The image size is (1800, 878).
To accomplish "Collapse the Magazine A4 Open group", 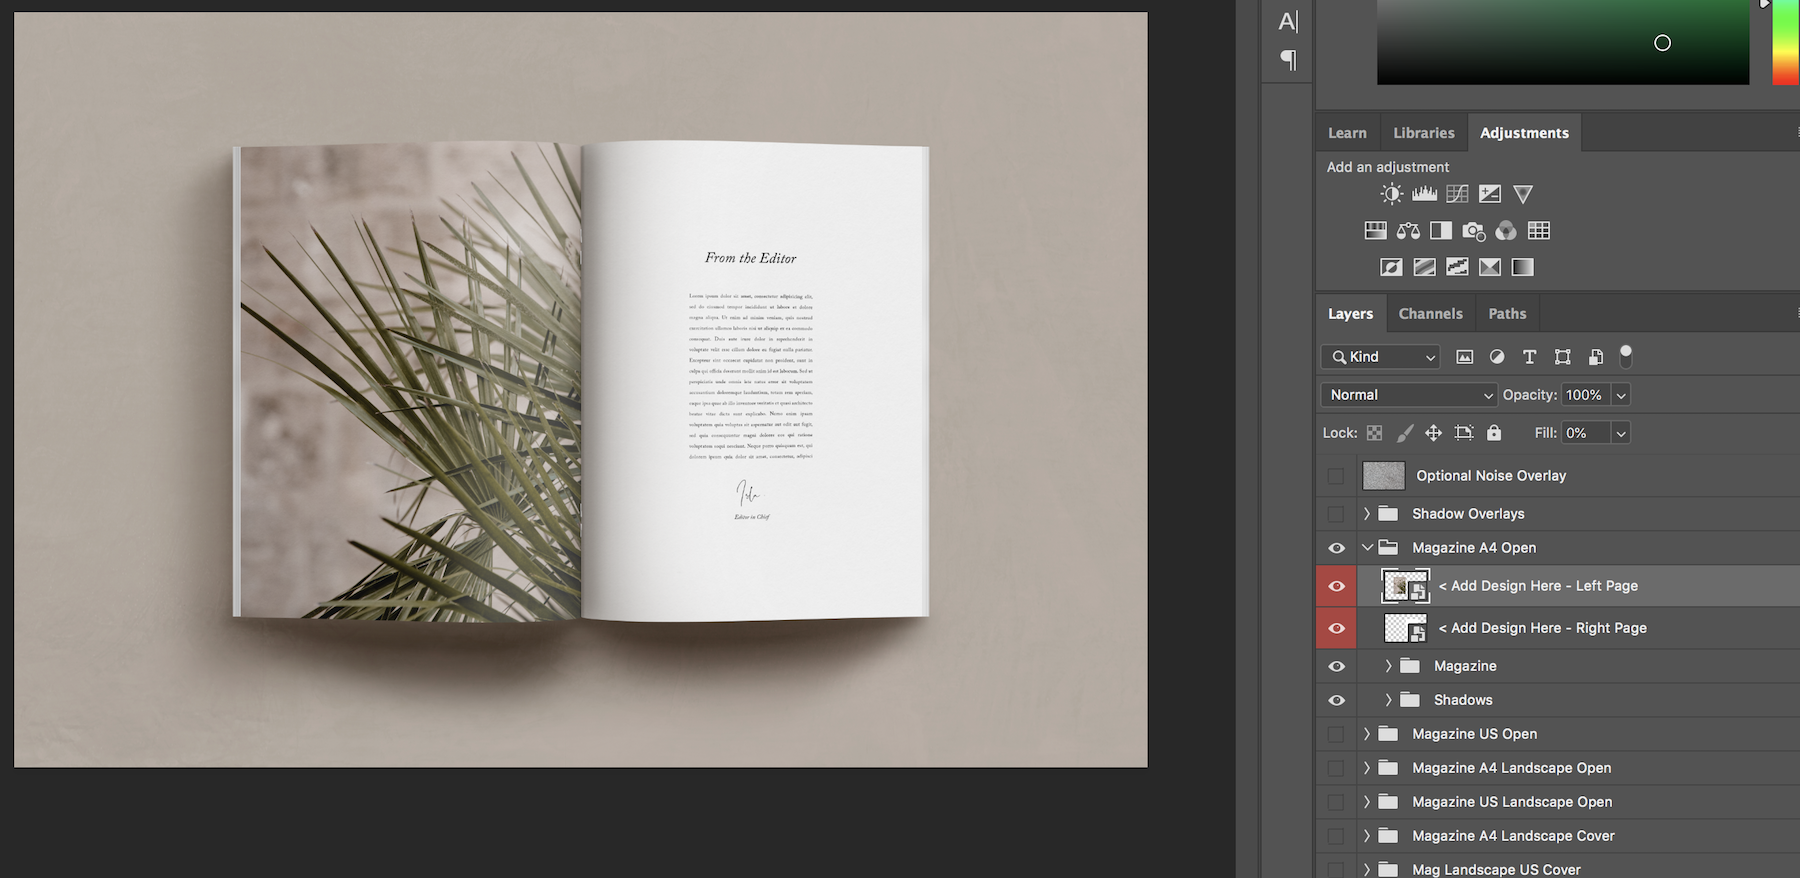I will click(1367, 548).
